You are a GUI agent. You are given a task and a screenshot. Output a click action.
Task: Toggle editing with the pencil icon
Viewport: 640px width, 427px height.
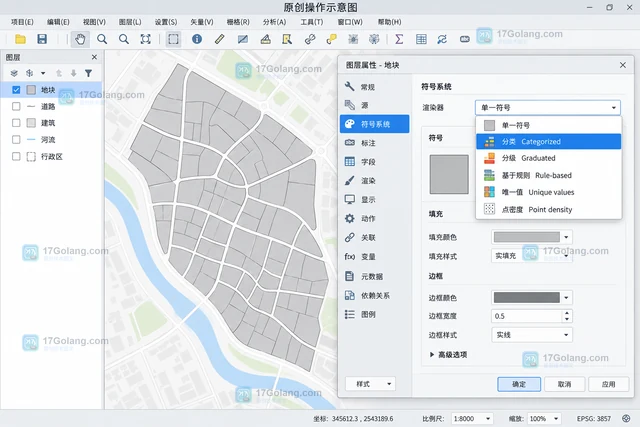click(220, 39)
